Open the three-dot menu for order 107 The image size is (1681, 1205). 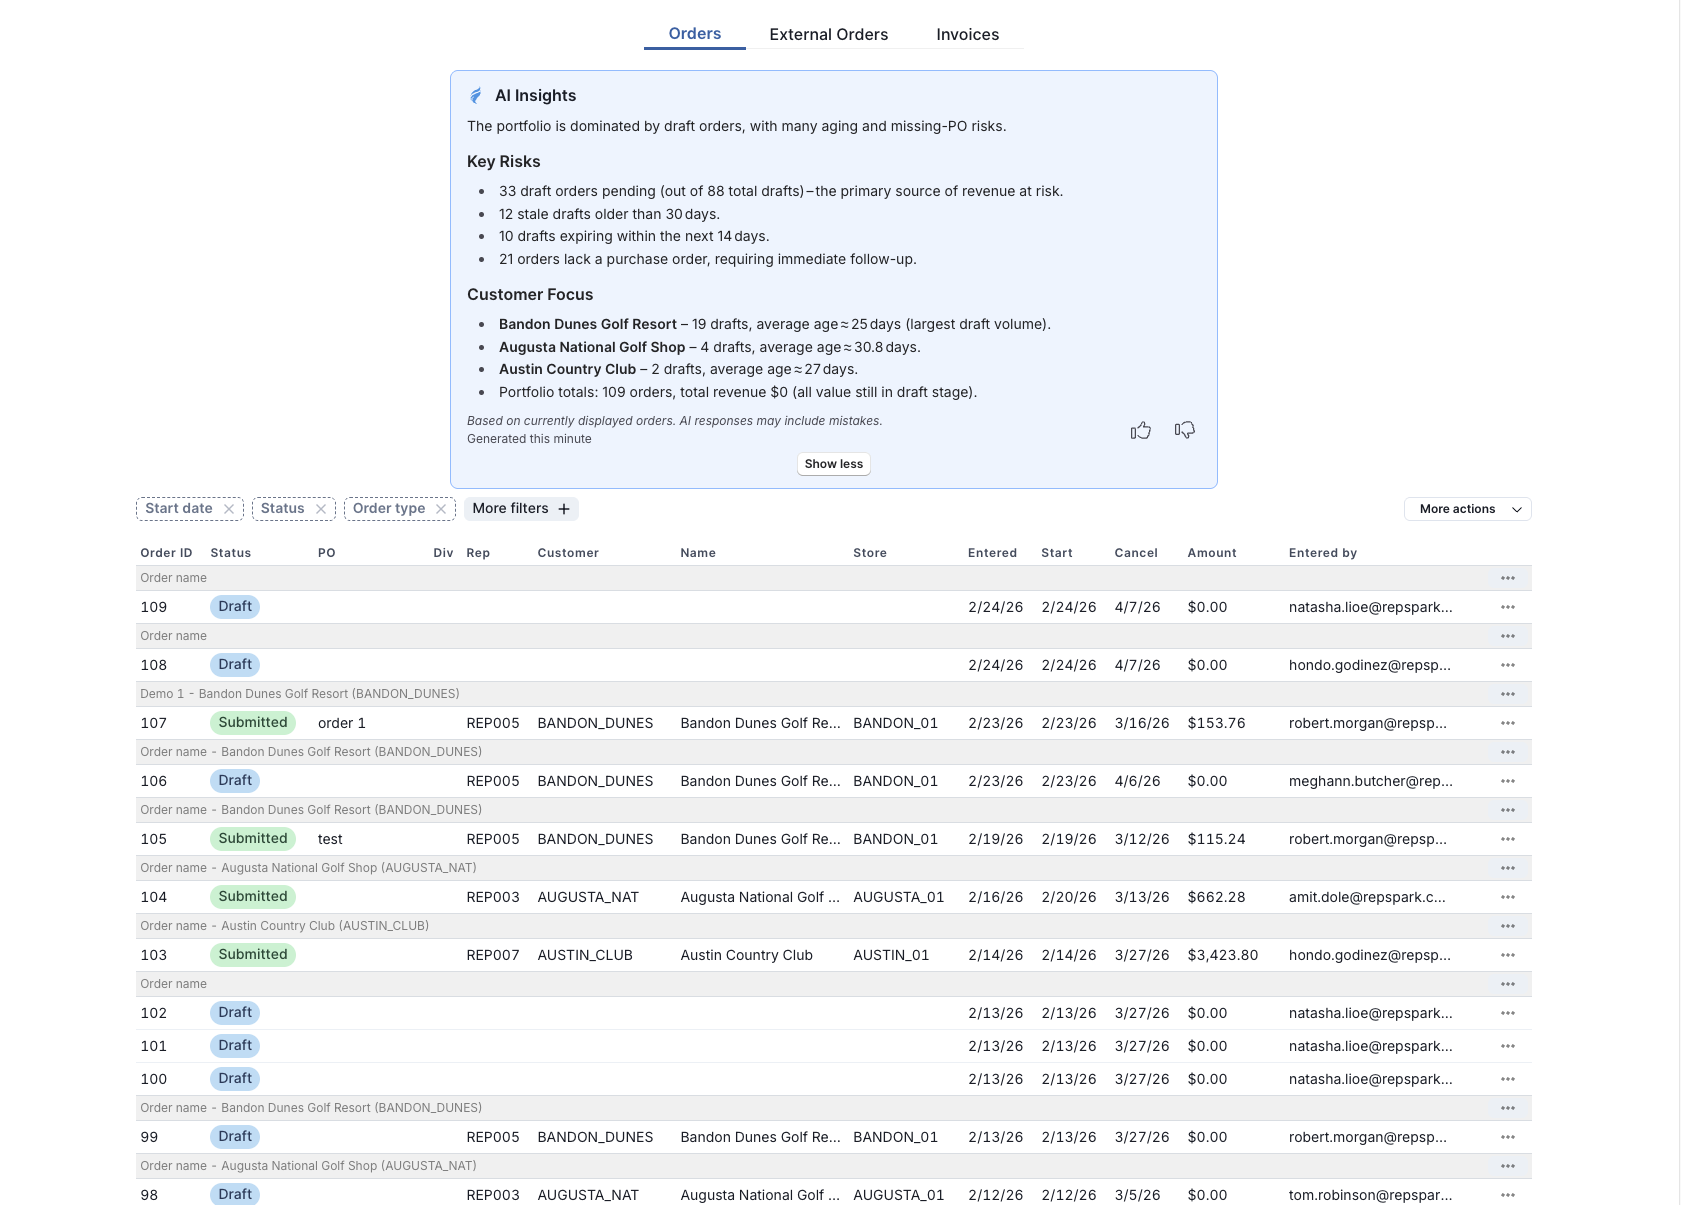pos(1508,723)
